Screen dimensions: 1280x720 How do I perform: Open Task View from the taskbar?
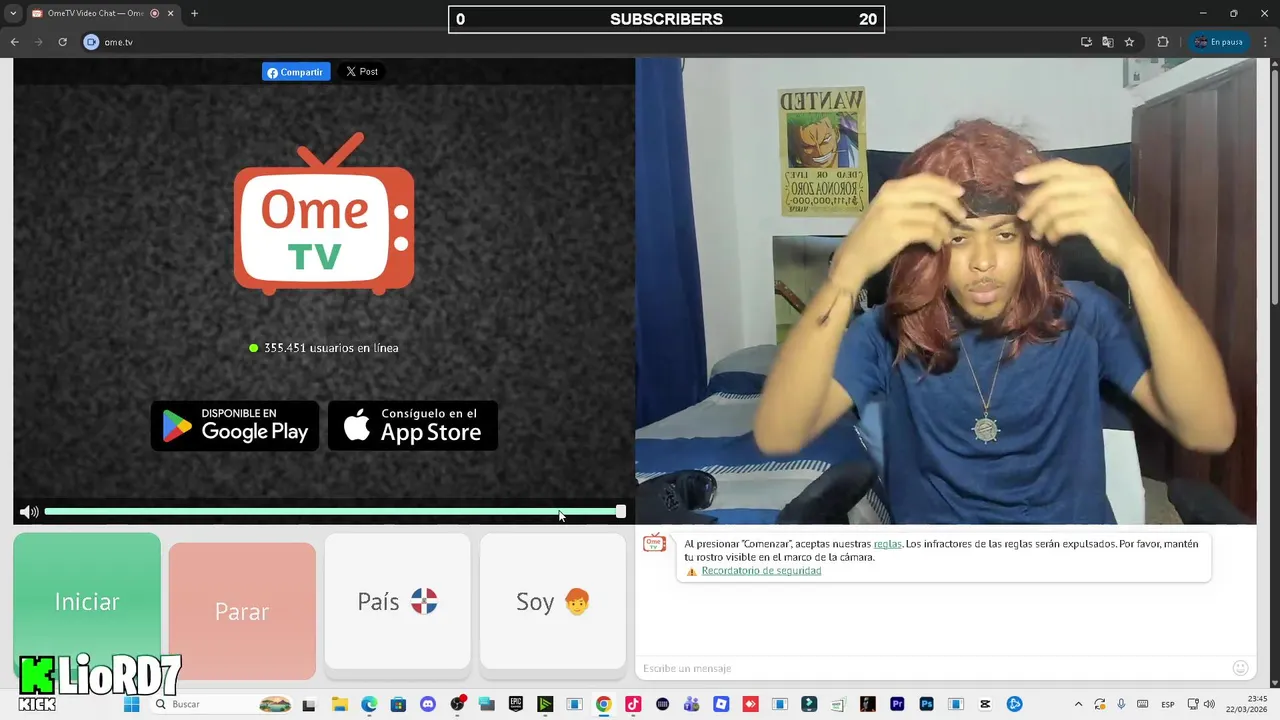coord(309,705)
